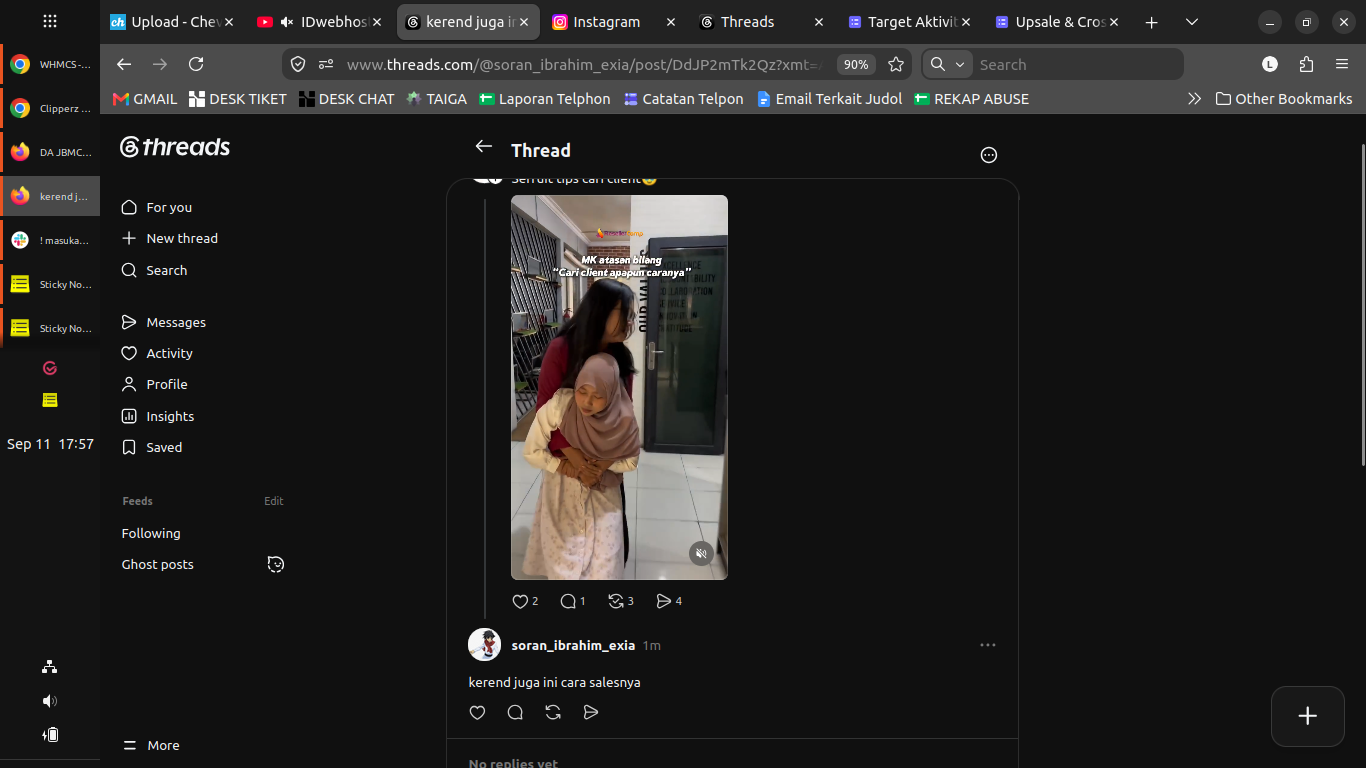Open three-dot menu on soran_ibrahim_exia reply

coord(988,645)
